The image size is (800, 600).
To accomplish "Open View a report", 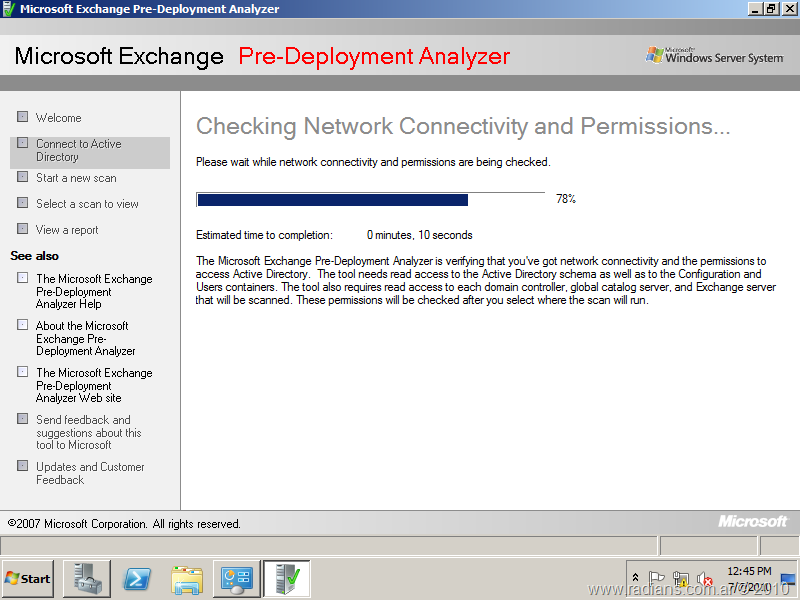I will pyautogui.click(x=67, y=230).
